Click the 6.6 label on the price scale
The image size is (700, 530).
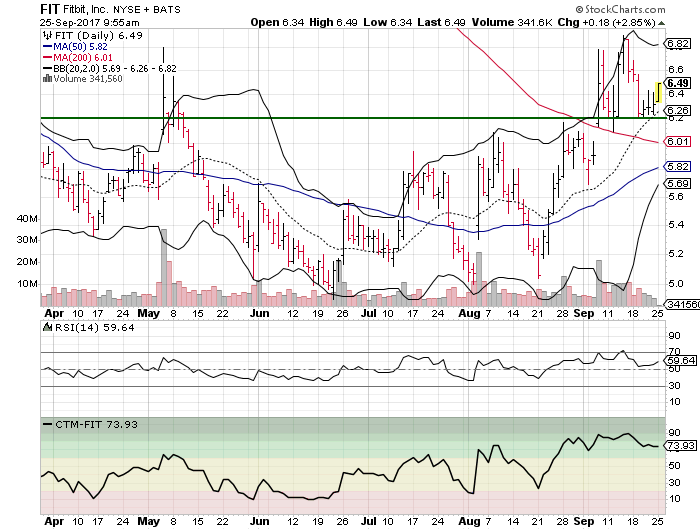pyautogui.click(x=676, y=69)
